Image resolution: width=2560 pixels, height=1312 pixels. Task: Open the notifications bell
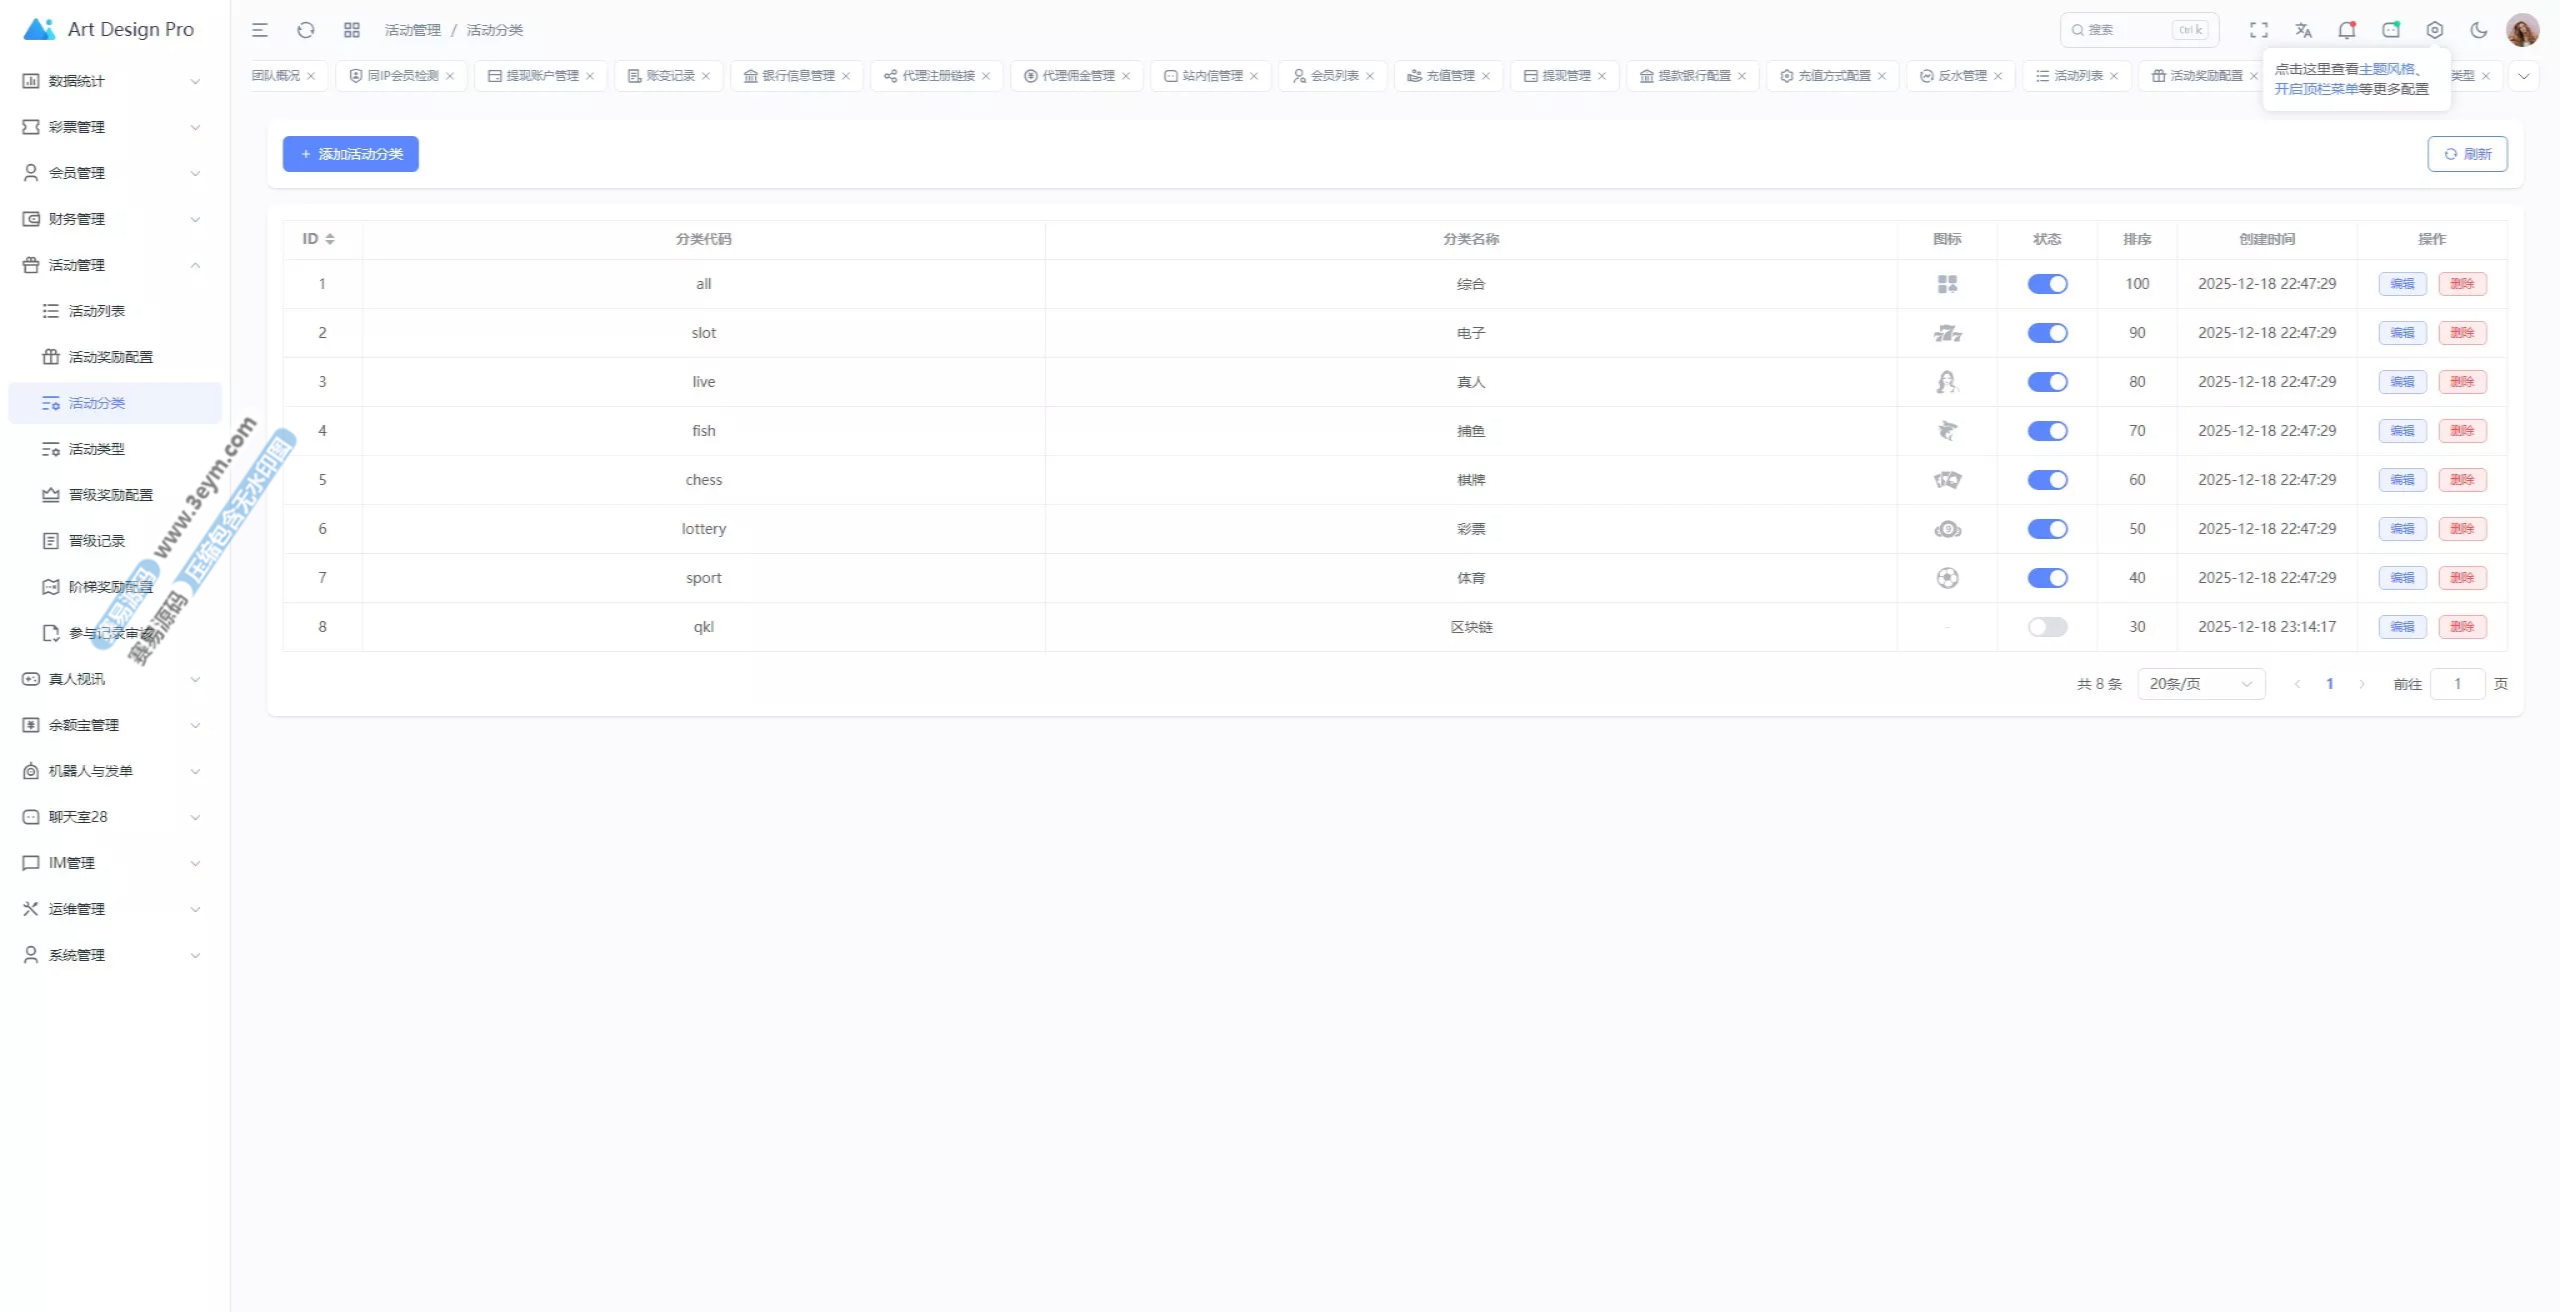[2346, 30]
